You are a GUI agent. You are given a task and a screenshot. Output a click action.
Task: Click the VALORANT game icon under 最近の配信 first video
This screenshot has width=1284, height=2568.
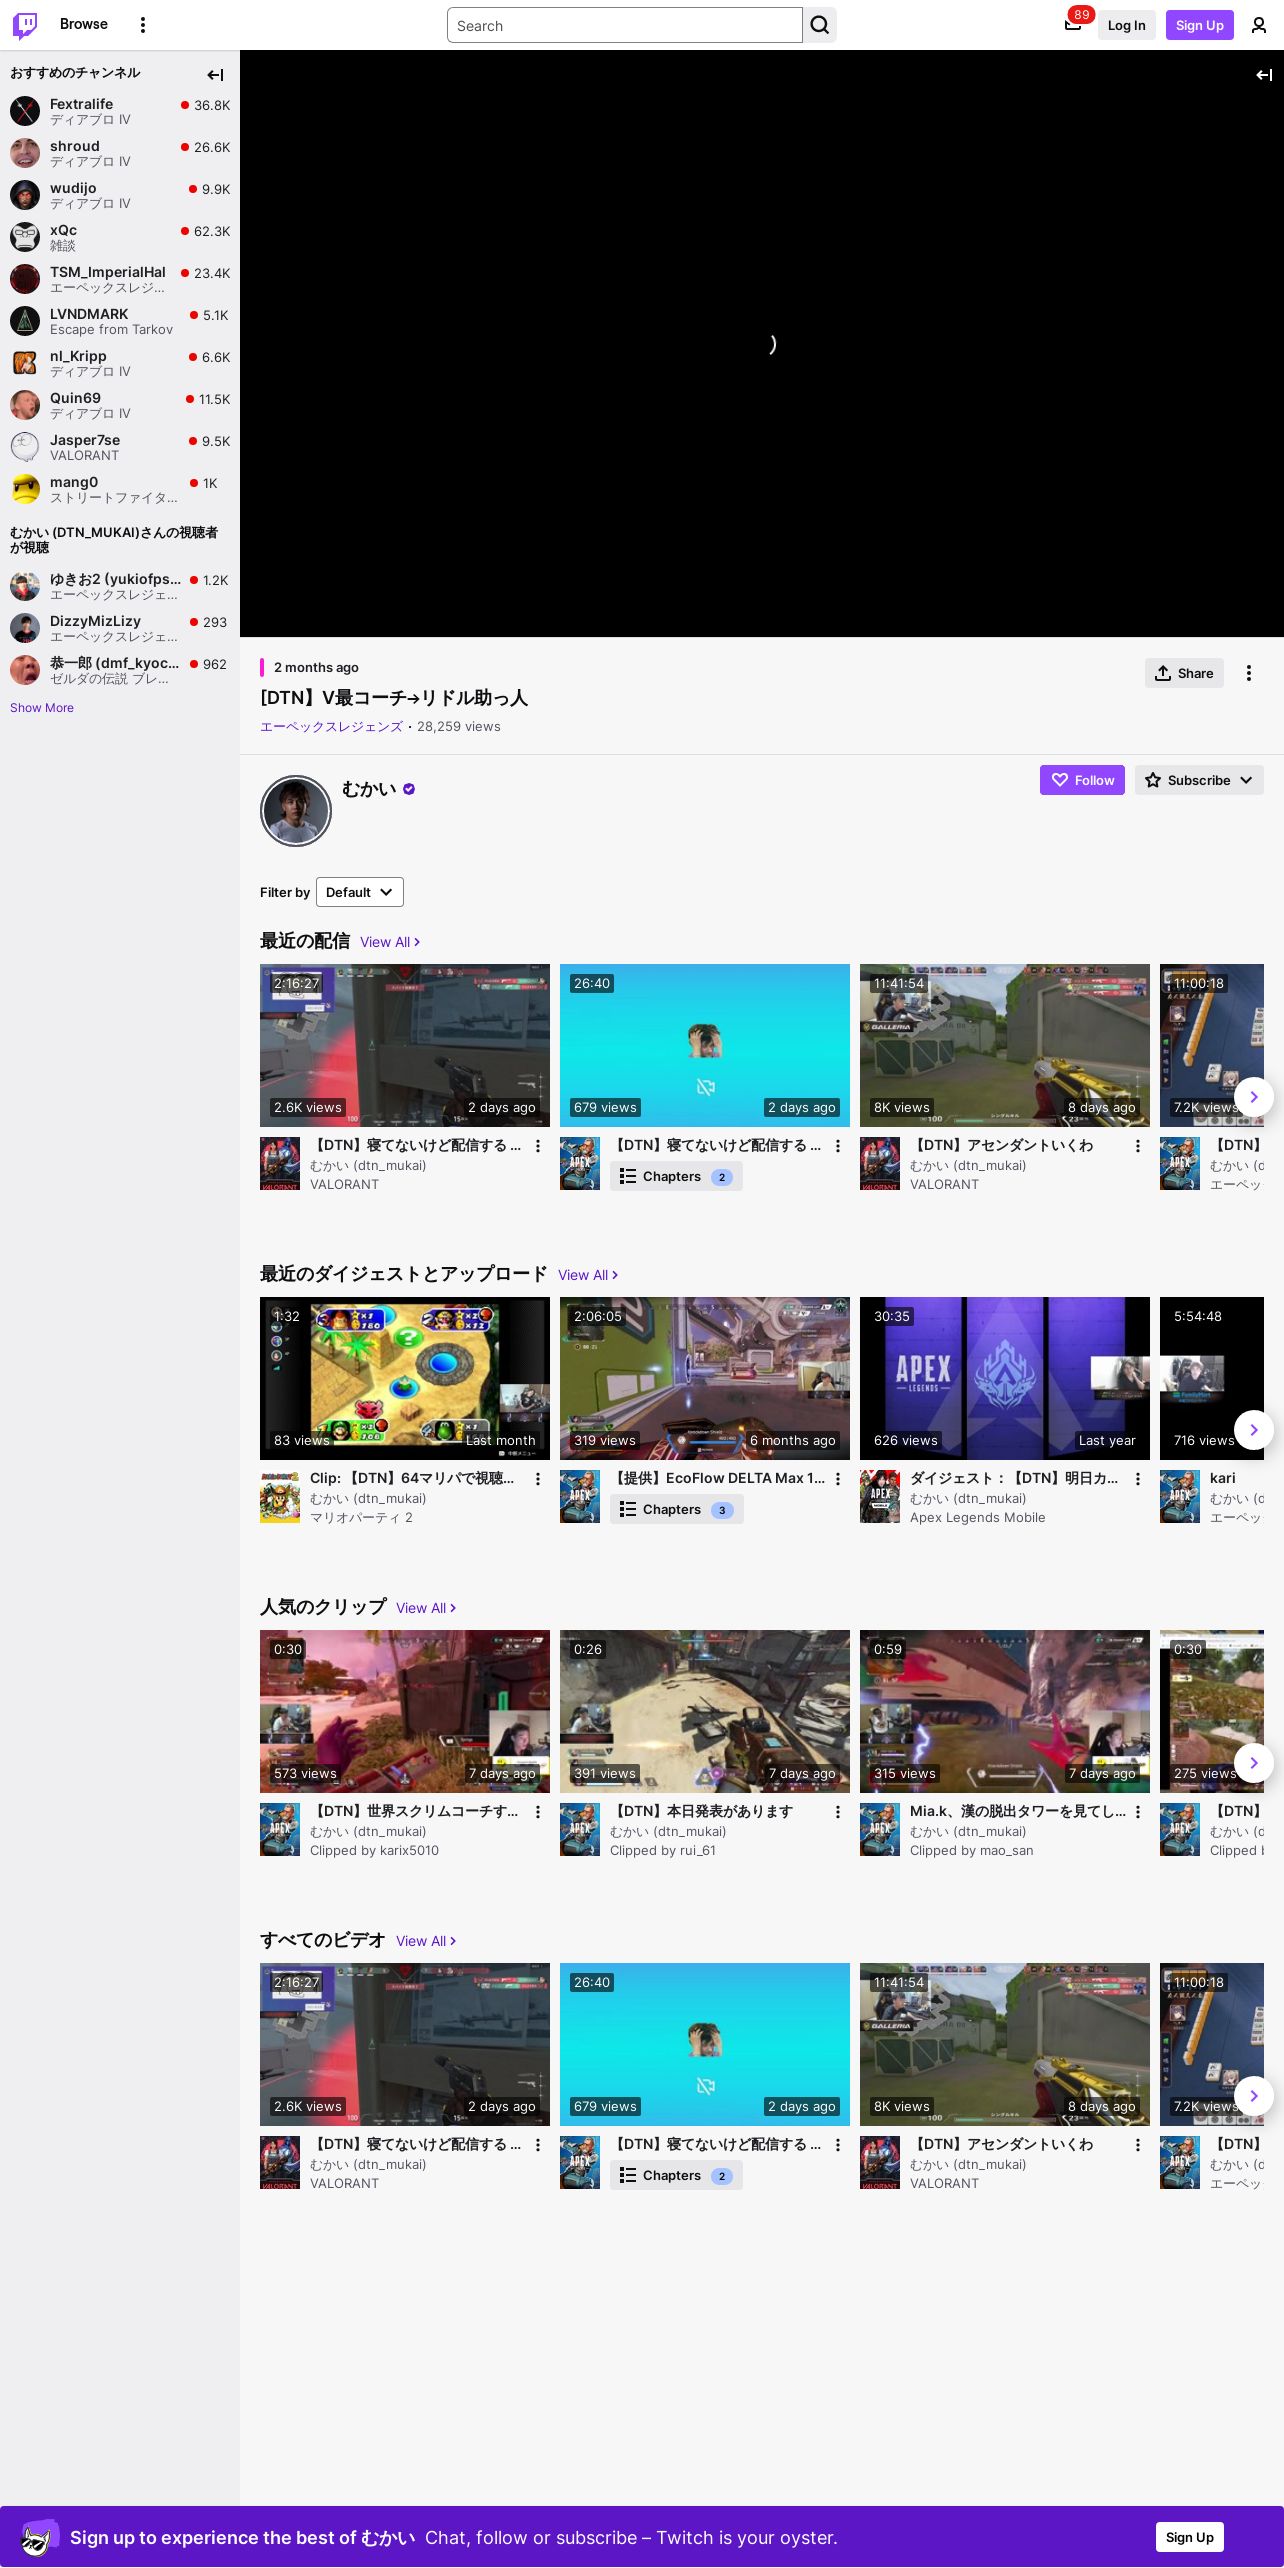click(x=280, y=1163)
